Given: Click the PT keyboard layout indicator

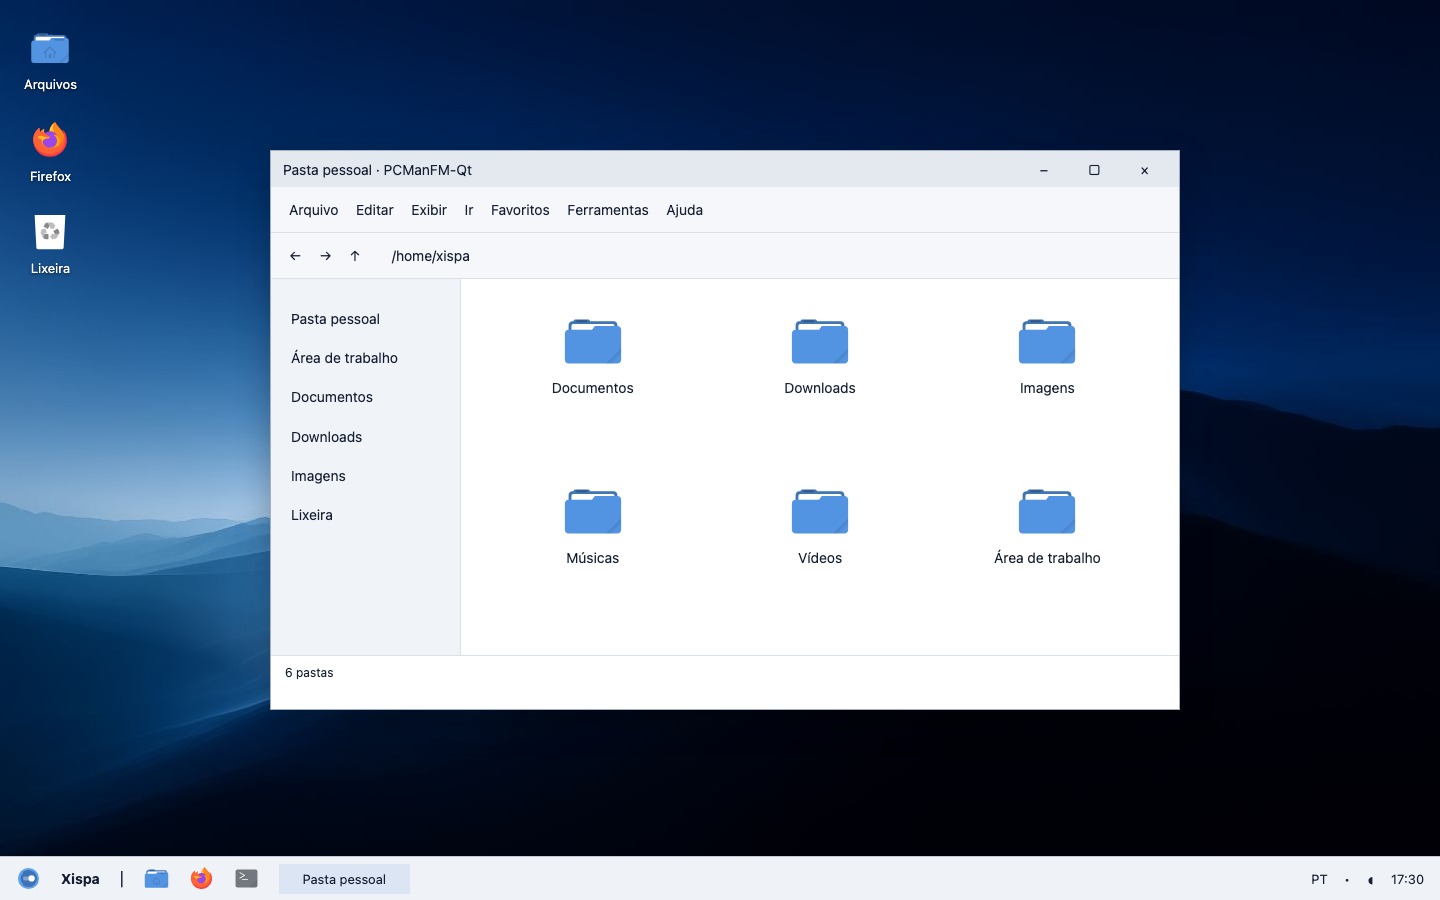Looking at the screenshot, I should click(1319, 879).
